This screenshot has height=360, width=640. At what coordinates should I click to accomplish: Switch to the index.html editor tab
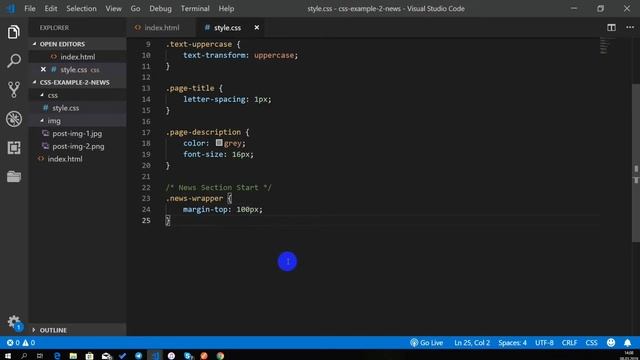[161, 28]
